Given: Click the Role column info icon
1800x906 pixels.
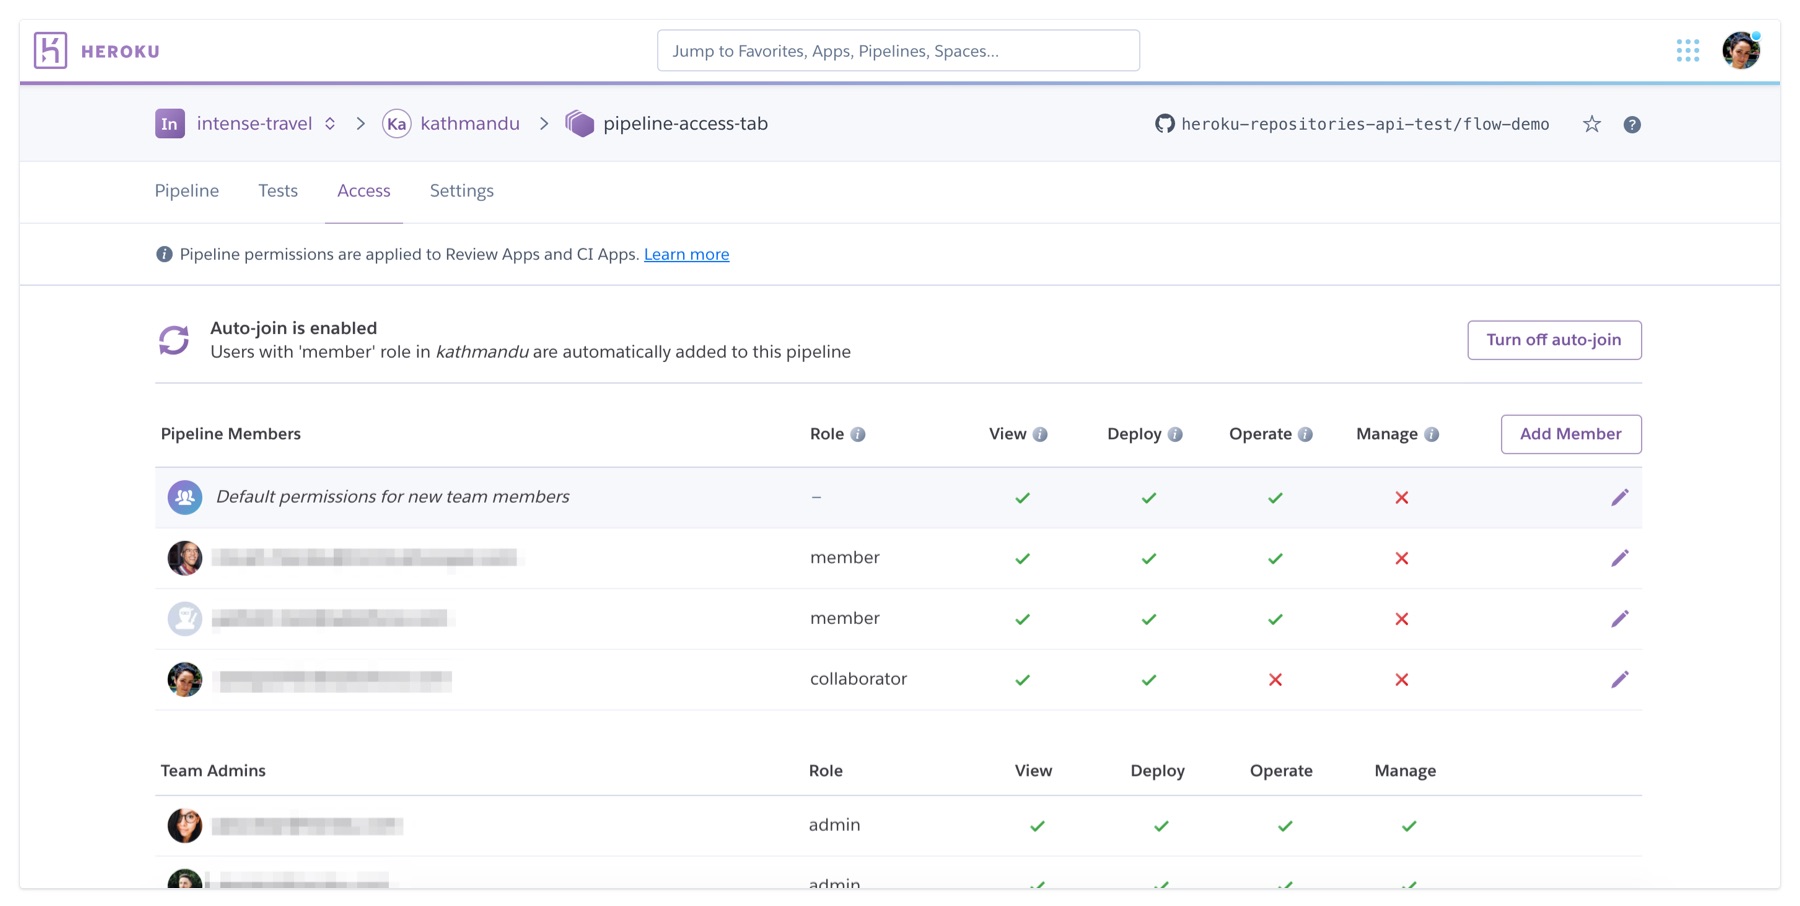Looking at the screenshot, I should [x=860, y=434].
